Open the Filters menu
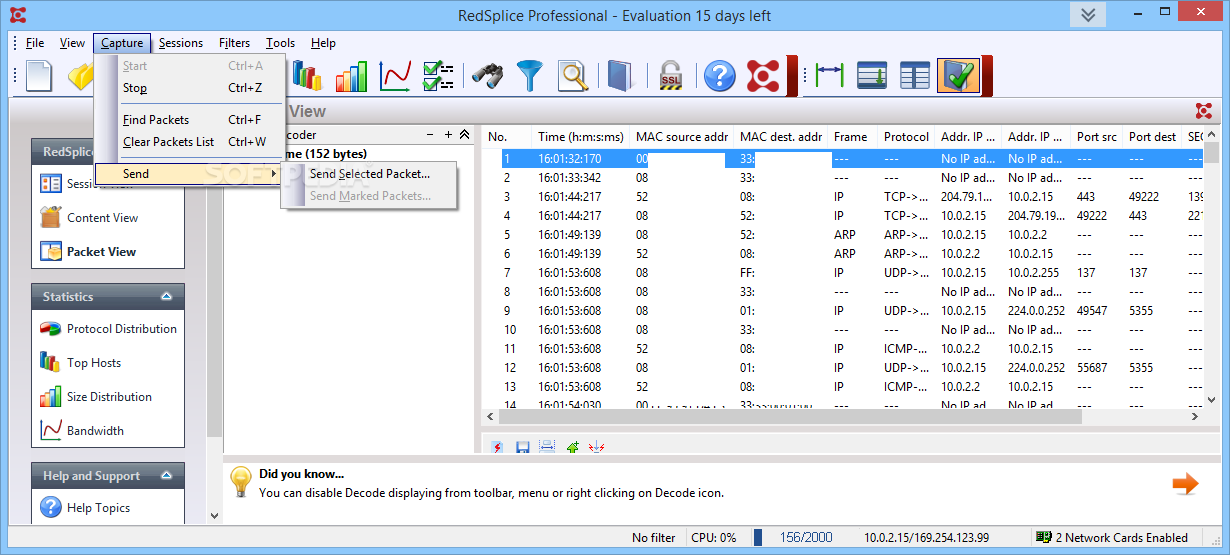The height and width of the screenshot is (555, 1230). click(235, 43)
